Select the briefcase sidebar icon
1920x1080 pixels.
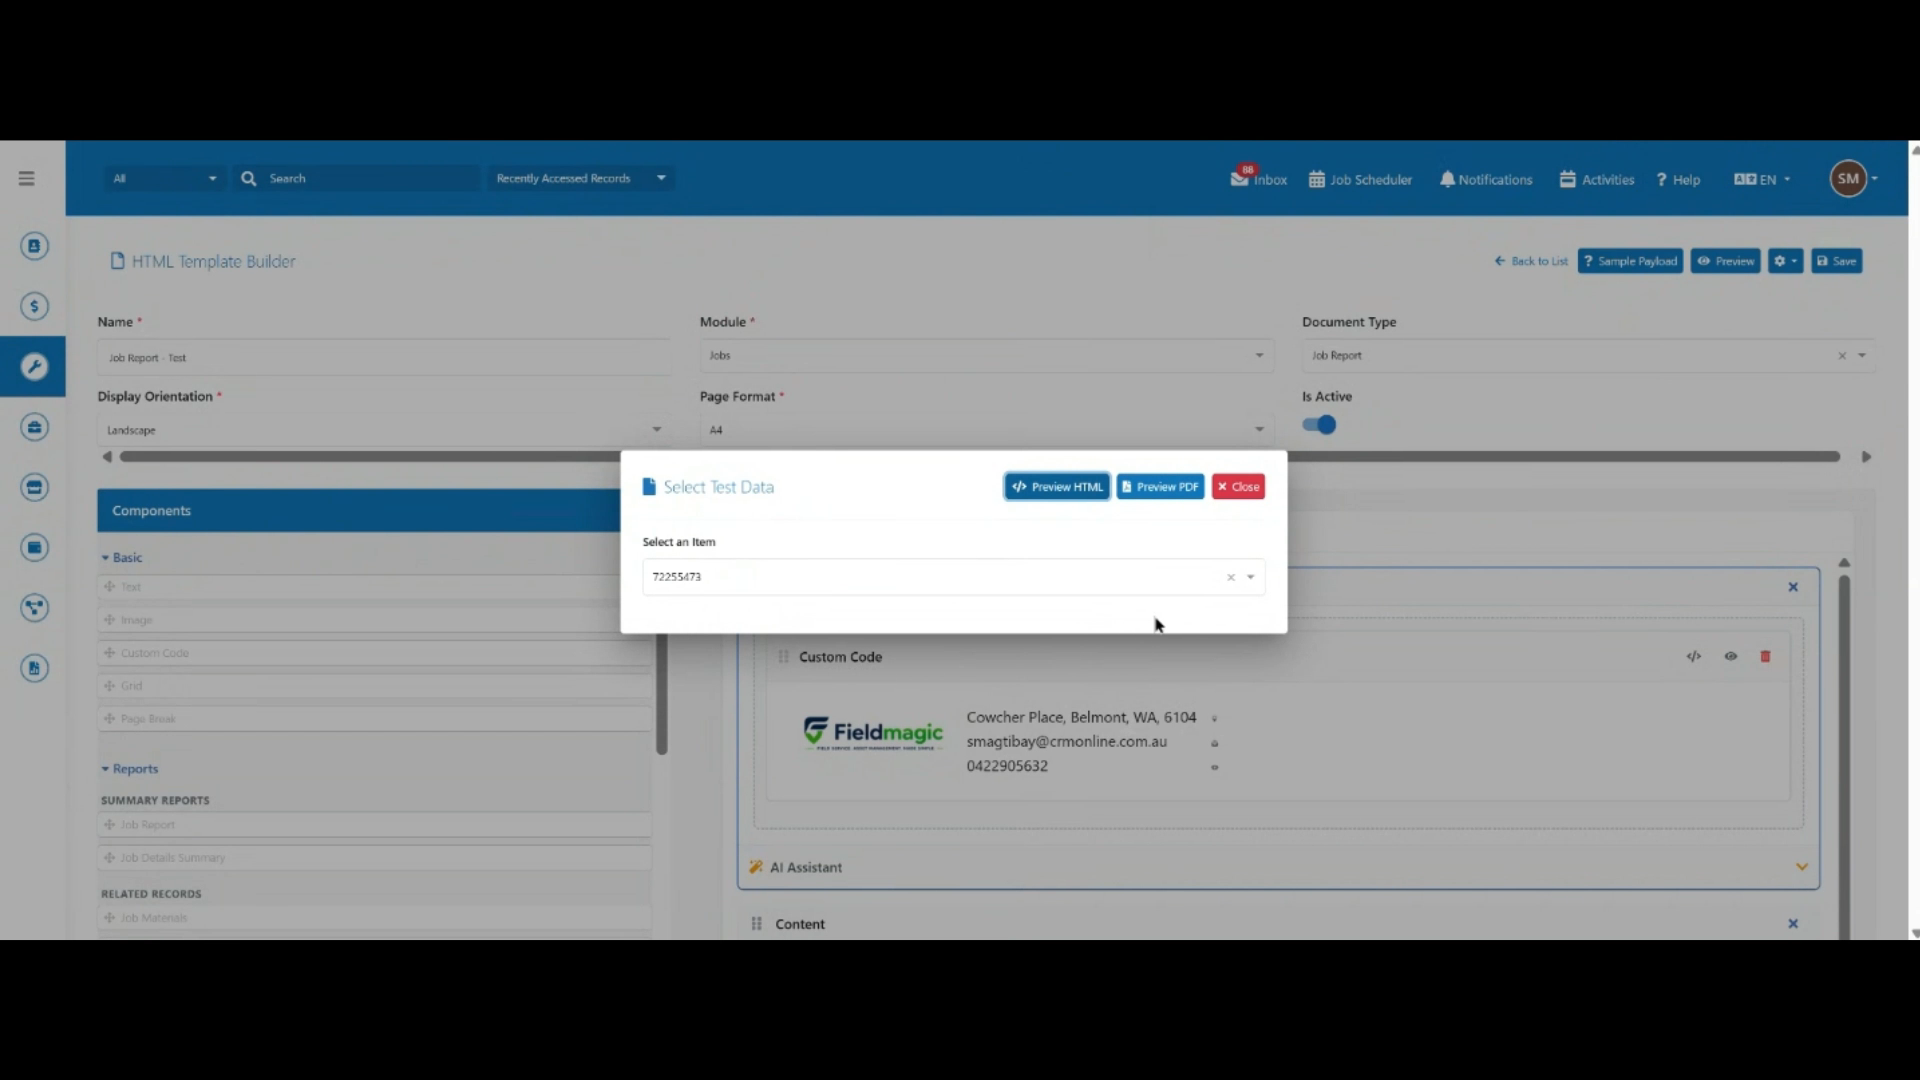point(34,427)
